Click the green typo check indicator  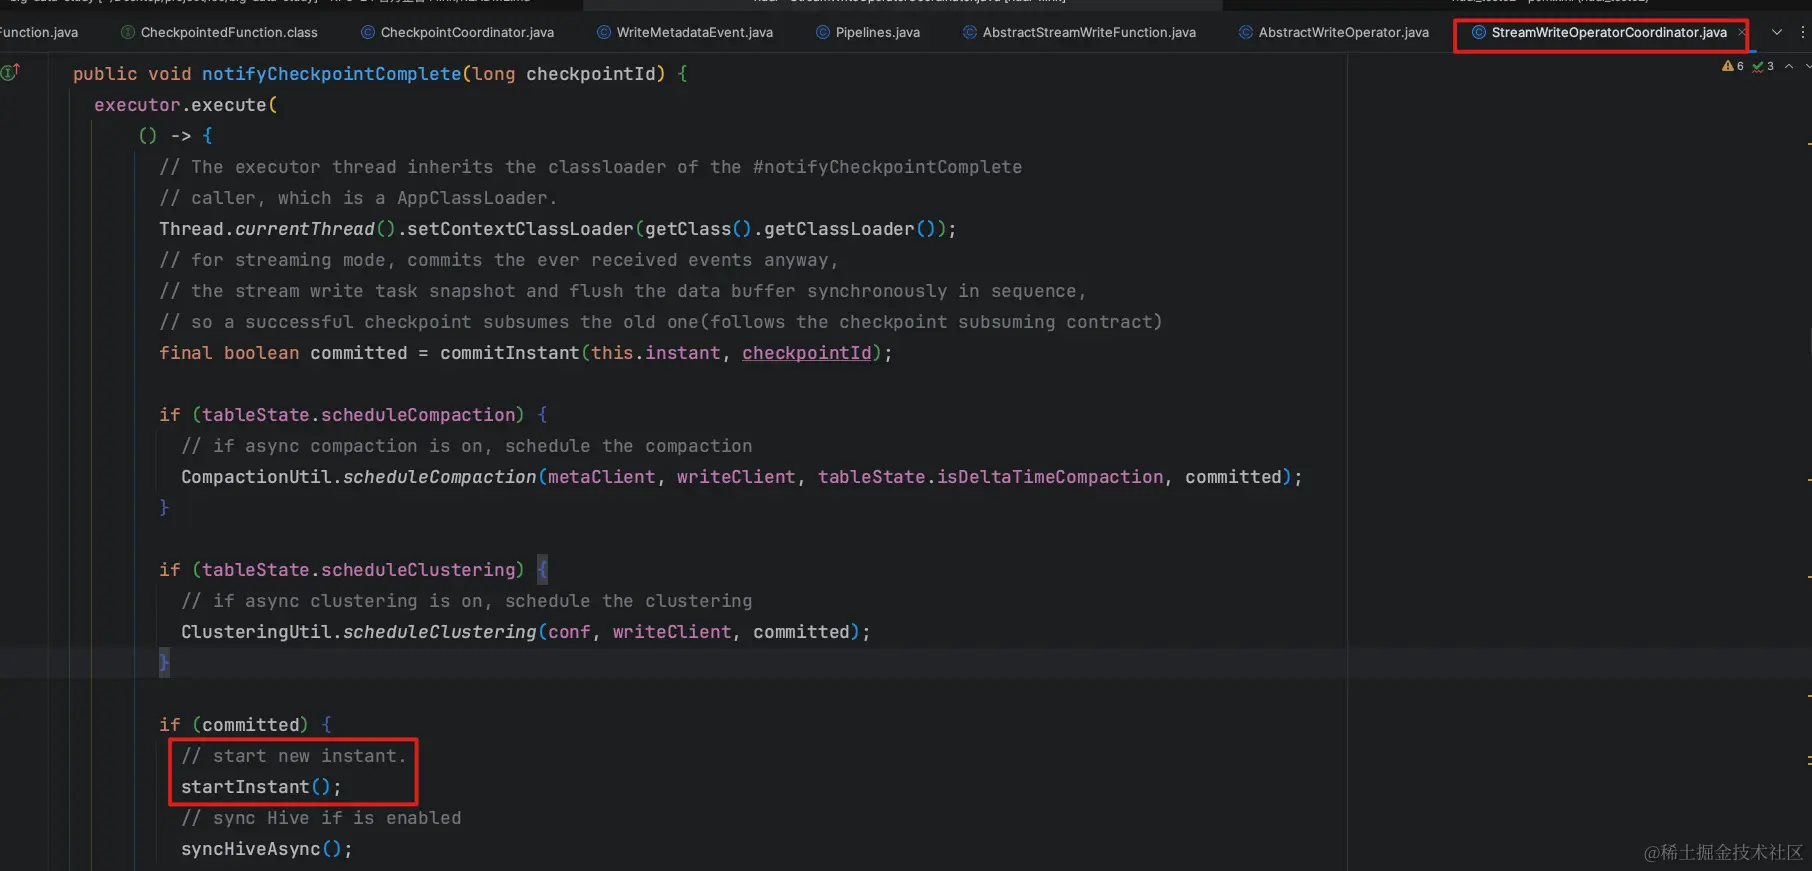pos(1763,66)
